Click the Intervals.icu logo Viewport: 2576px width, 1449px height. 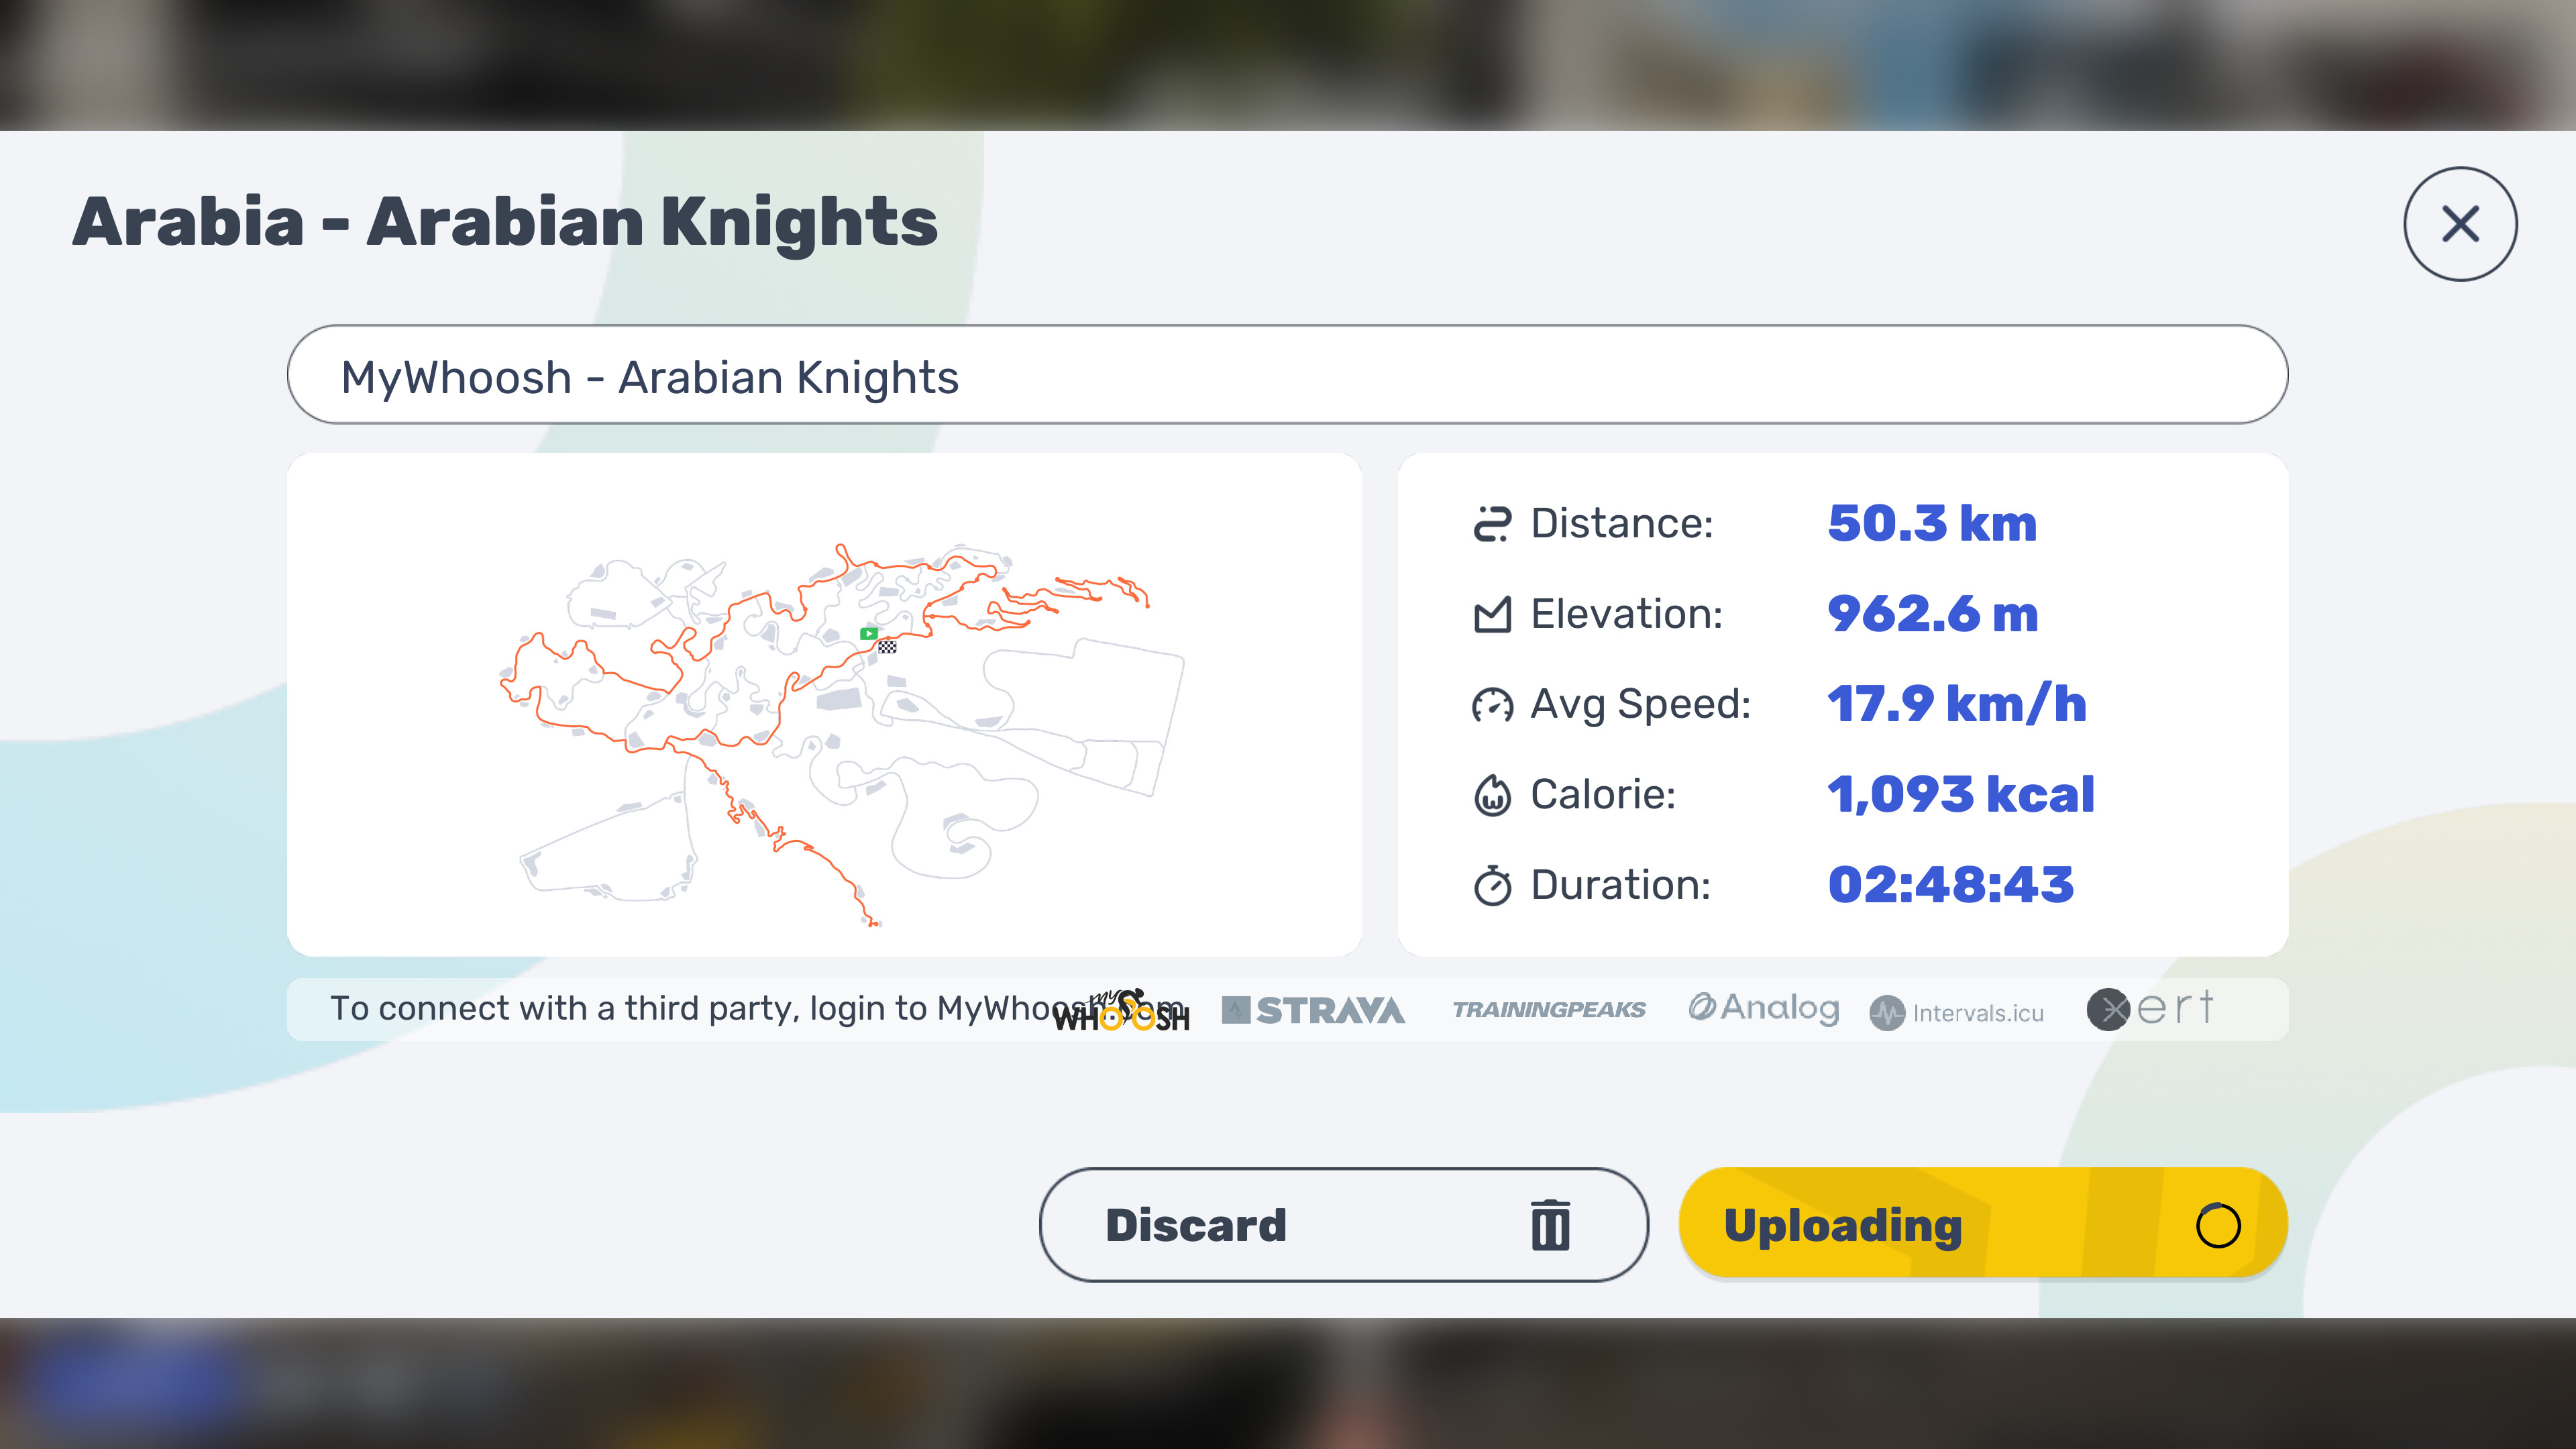tap(1957, 1013)
